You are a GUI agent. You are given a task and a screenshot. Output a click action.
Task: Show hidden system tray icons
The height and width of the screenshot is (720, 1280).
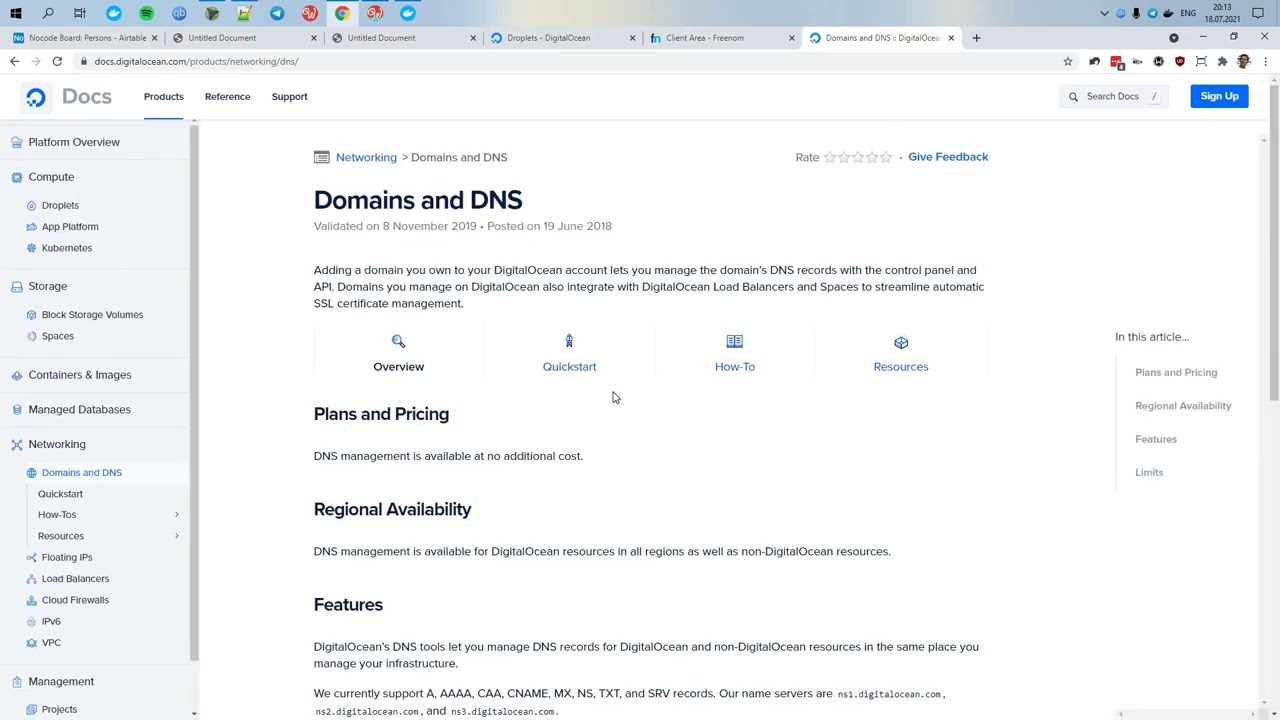(1104, 13)
